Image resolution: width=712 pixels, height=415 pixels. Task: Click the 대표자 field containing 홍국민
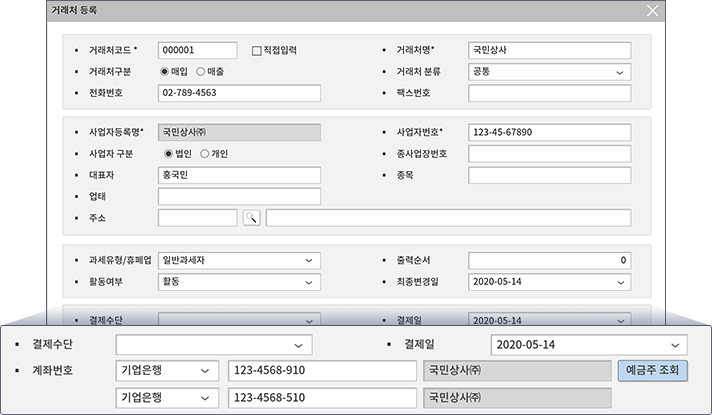pyautogui.click(x=239, y=175)
